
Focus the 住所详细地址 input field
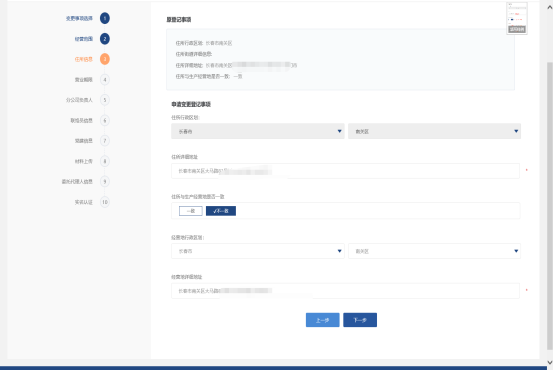pyautogui.click(x=345, y=171)
